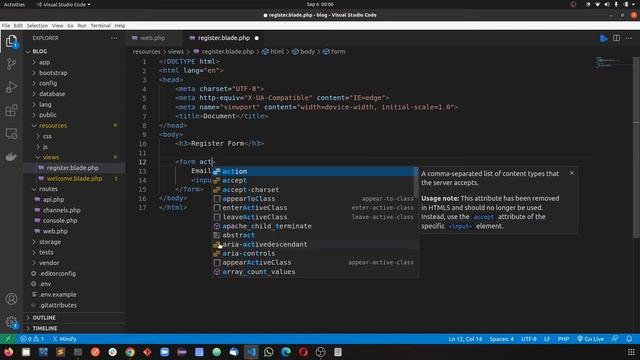Click body in breadcrumb path
640x360 pixels.
307,51
